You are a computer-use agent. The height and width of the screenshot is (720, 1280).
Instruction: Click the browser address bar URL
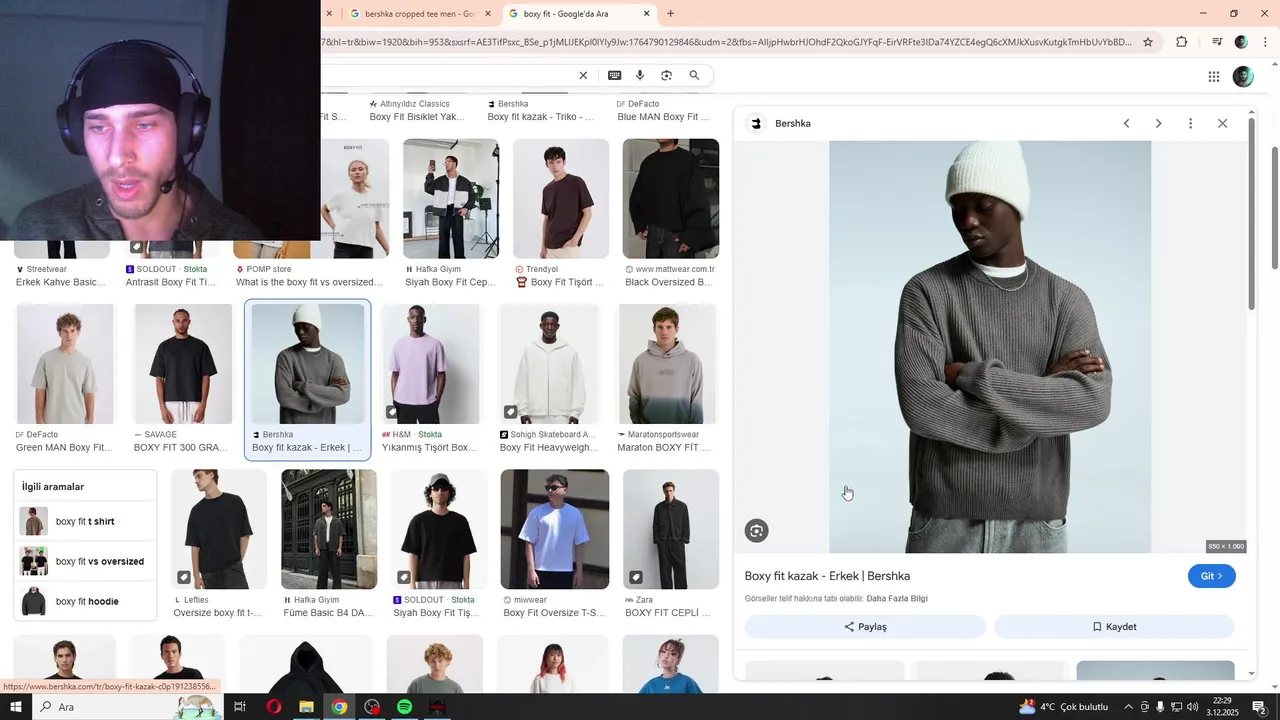click(x=726, y=42)
